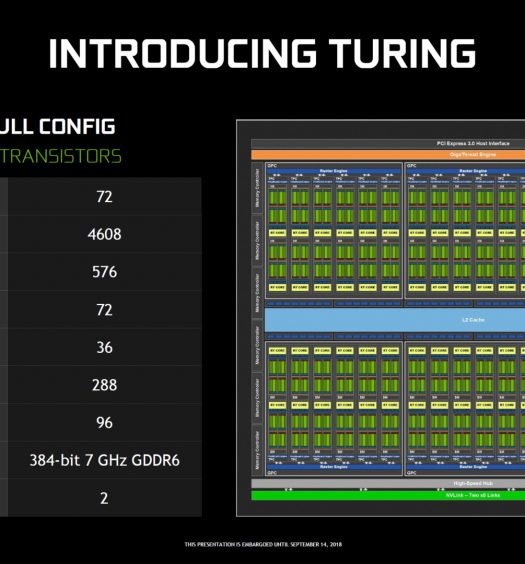Image resolution: width=525 pixels, height=564 pixels.
Task: Click the 384-bit 7 GHz GDDR6 cell
Action: 104,460
